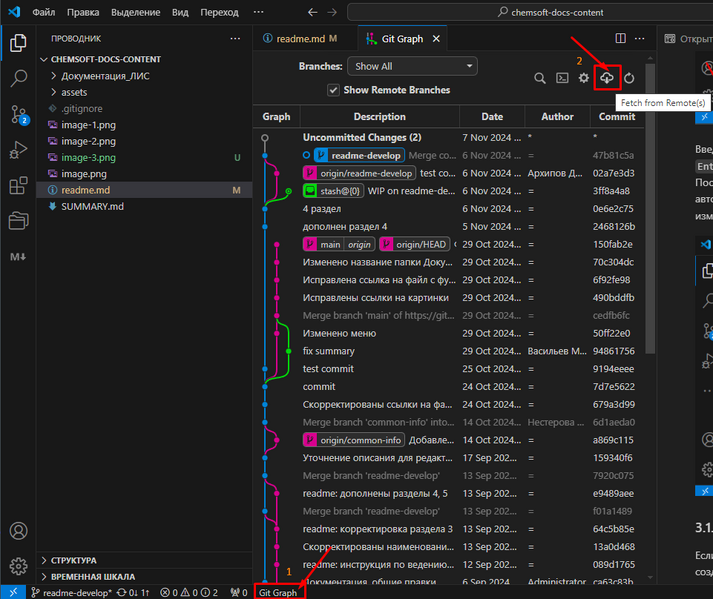The image size is (713, 599).
Task: Click the Git Graph status bar button
Action: click(278, 593)
